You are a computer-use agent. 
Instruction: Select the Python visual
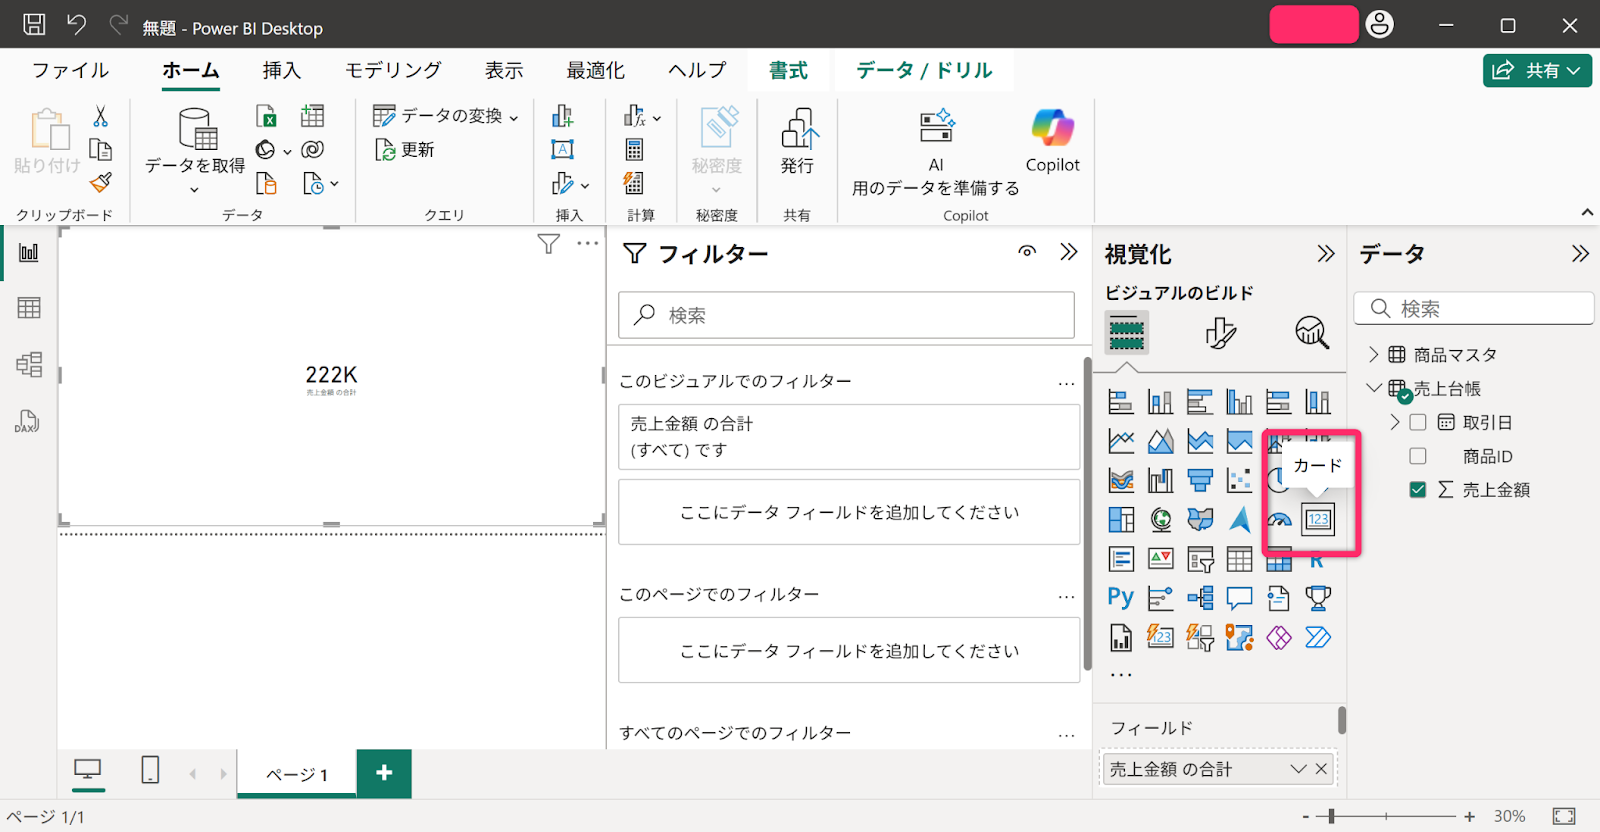1121,598
